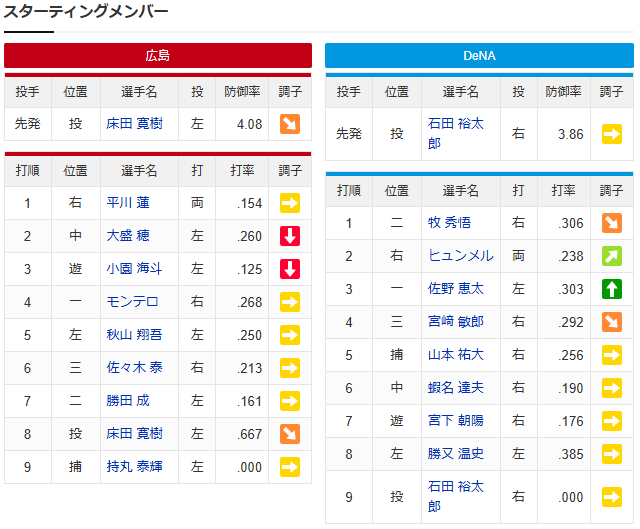Image resolution: width=640 pixels, height=529 pixels.
Task: Click the condition icon for 山本 祐大
Action: point(612,355)
